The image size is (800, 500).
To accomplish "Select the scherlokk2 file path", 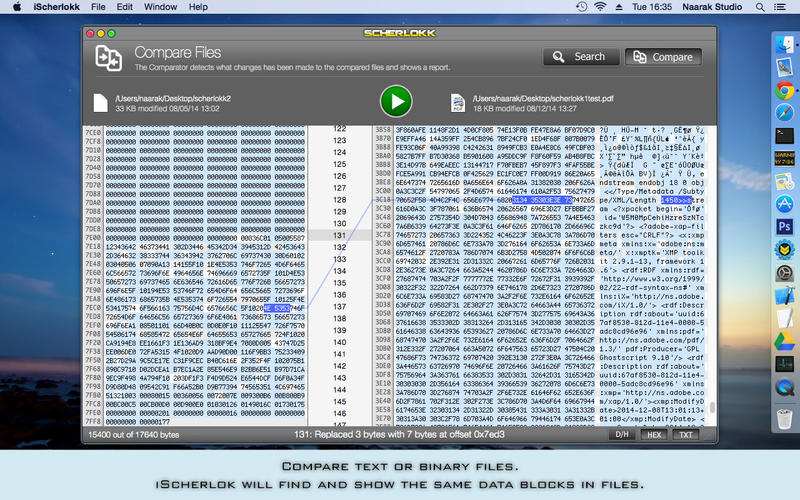I will (173, 98).
